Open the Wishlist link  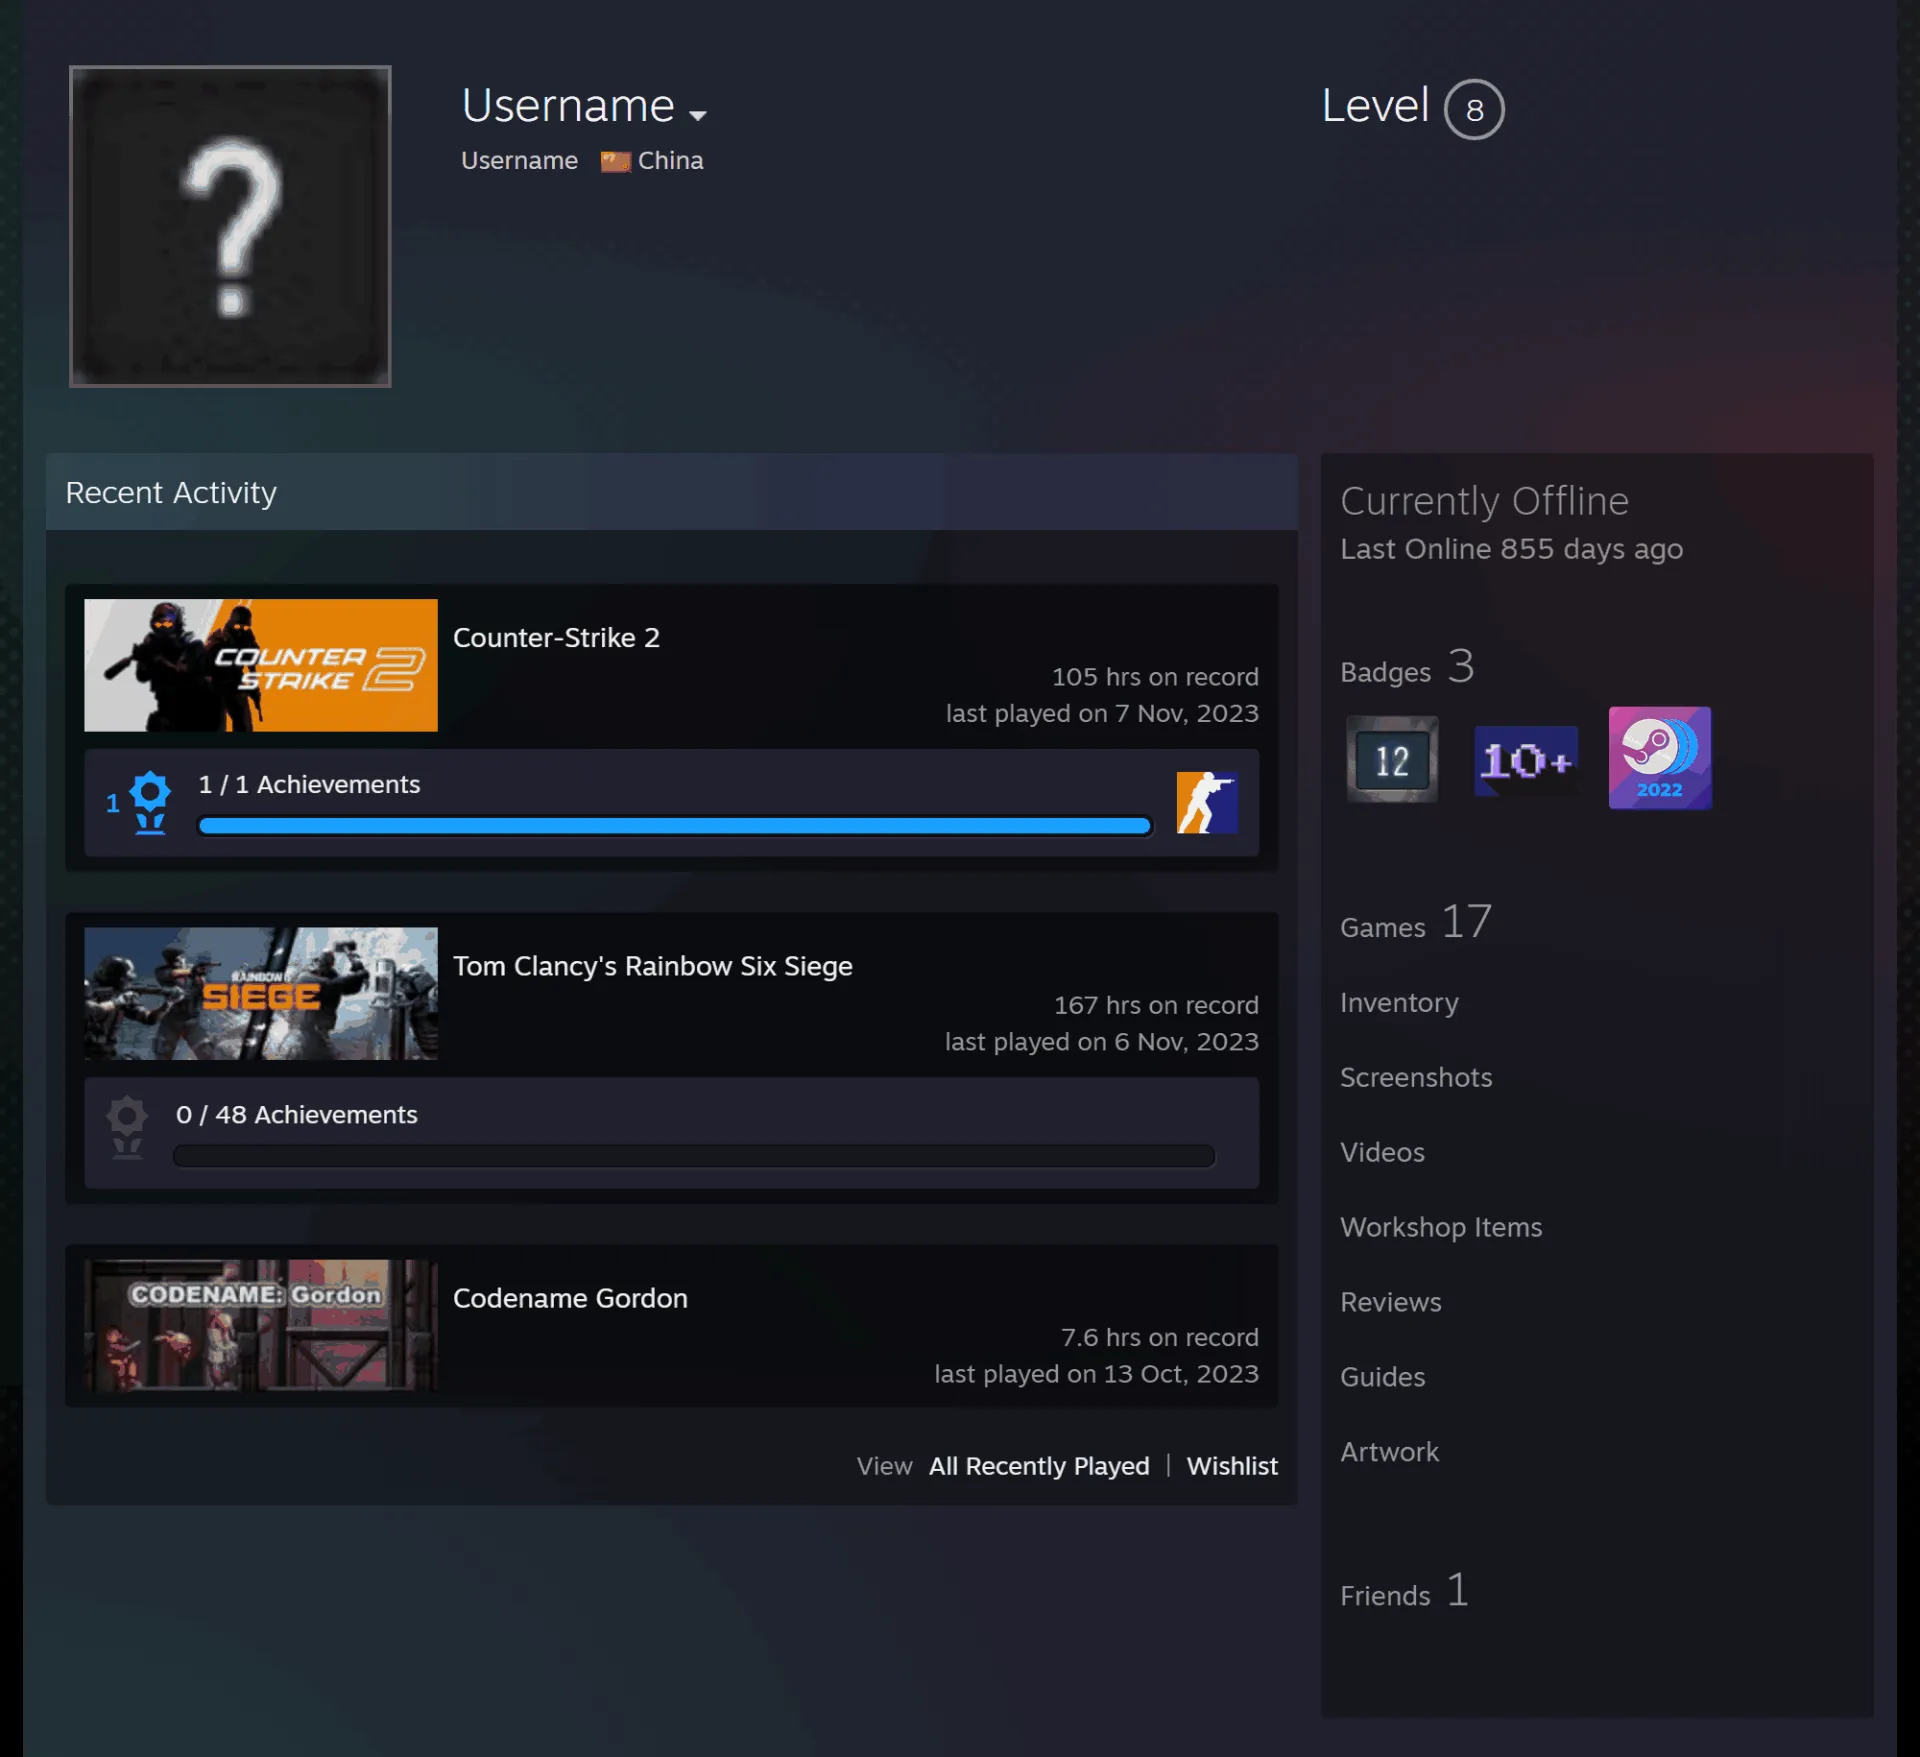point(1232,1466)
